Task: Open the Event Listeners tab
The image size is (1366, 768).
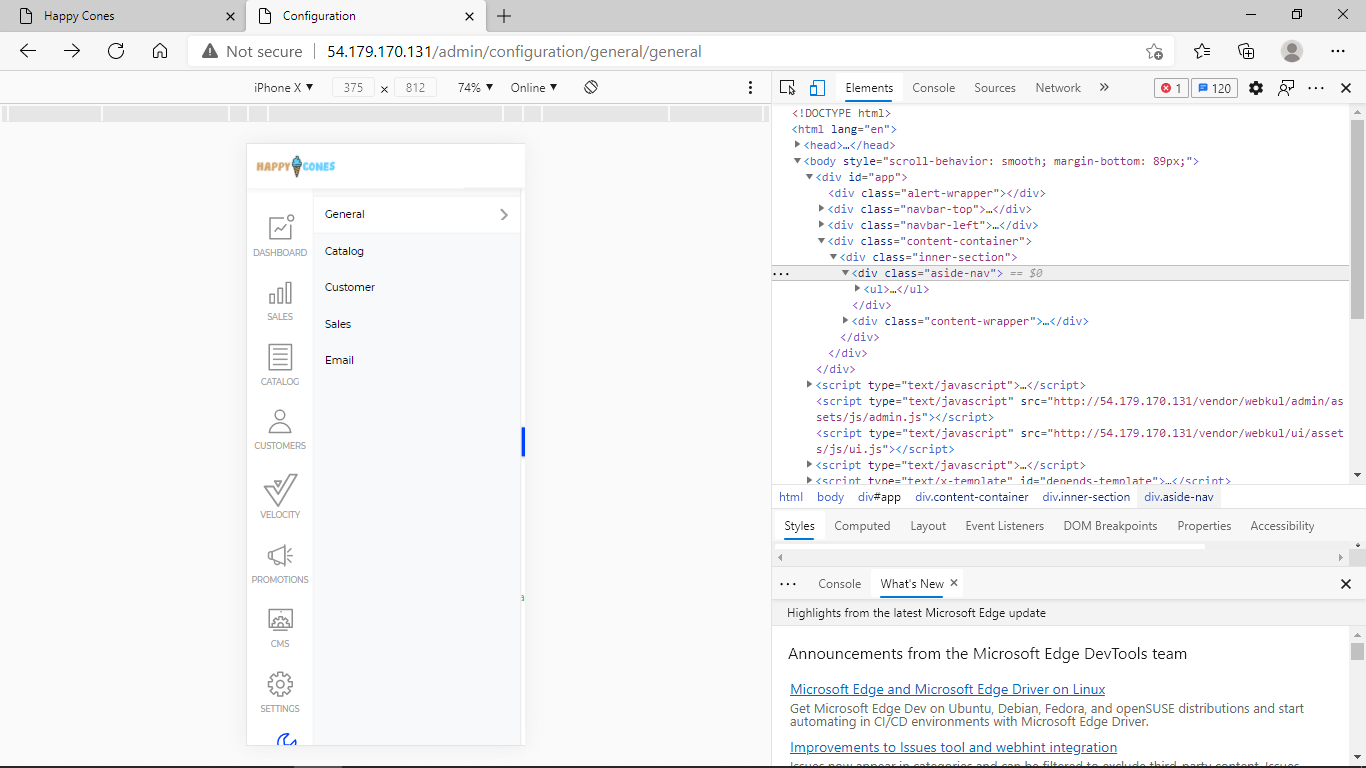Action: click(1004, 526)
